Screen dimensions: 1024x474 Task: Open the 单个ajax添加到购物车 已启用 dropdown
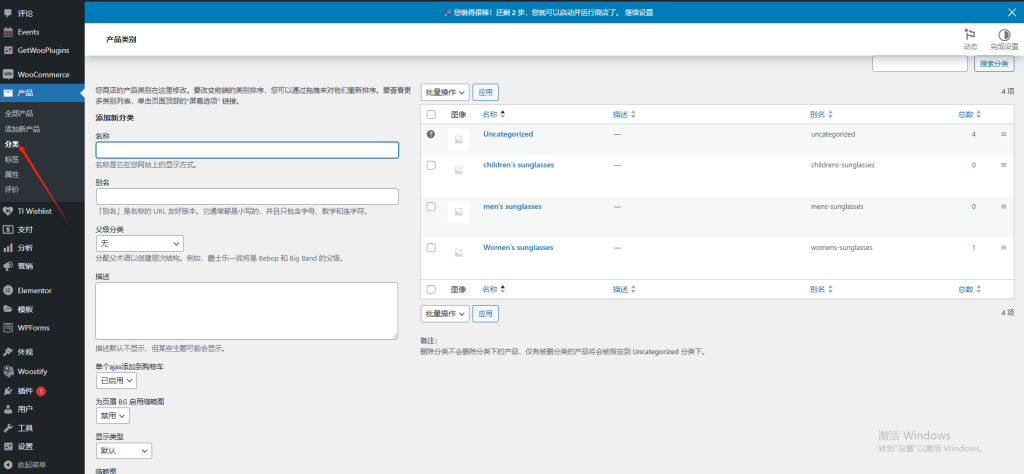click(x=116, y=380)
